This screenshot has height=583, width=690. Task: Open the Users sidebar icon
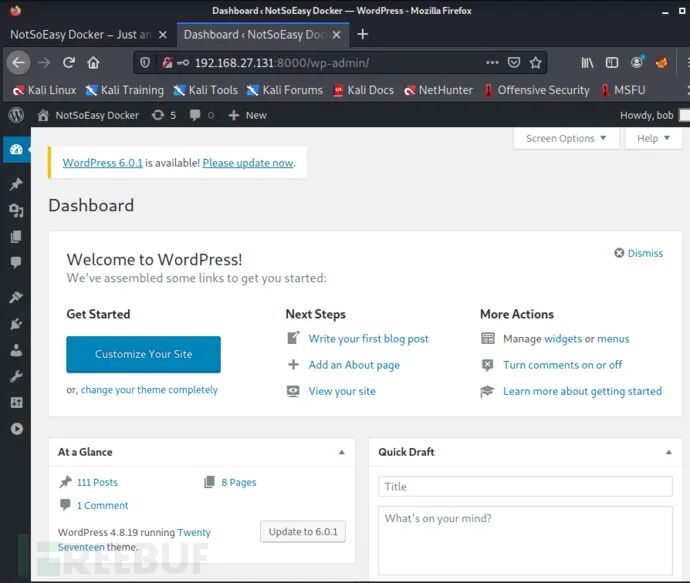point(16,350)
